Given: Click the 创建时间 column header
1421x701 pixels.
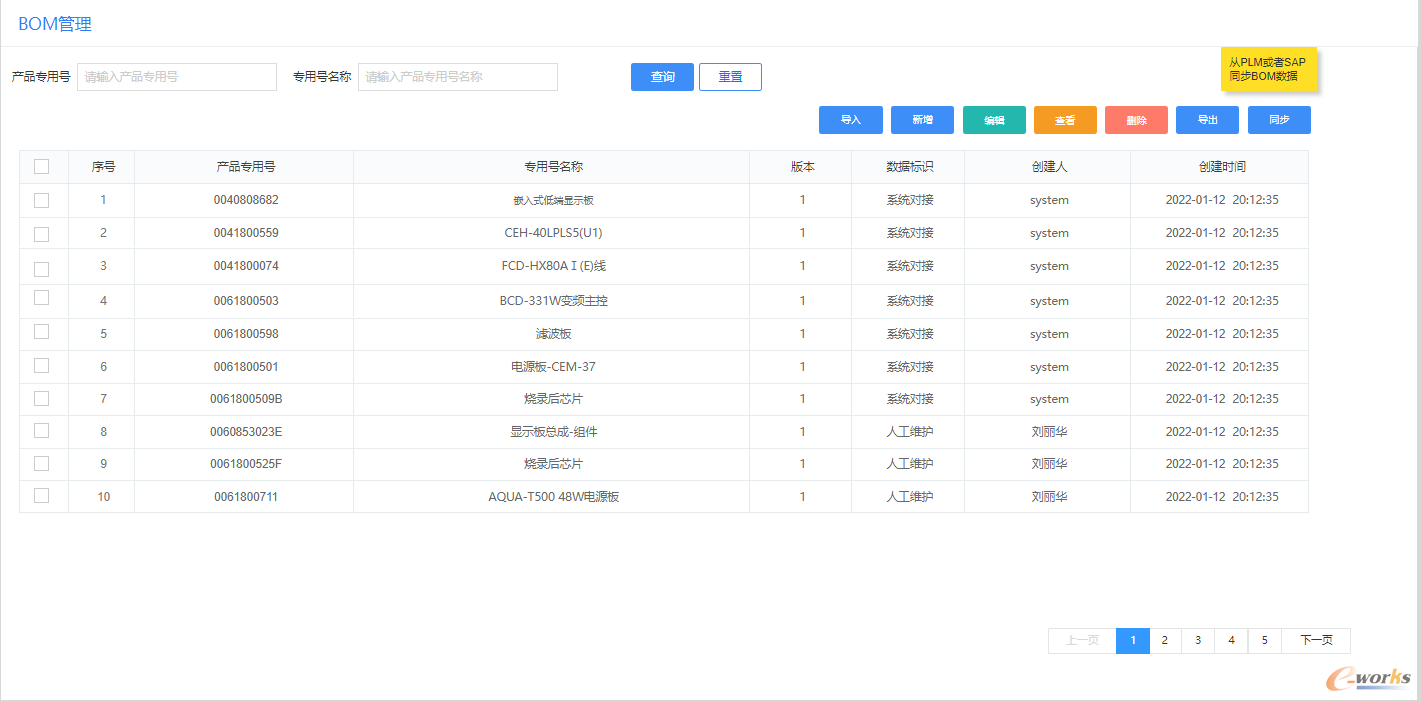Looking at the screenshot, I should pyautogui.click(x=1222, y=167).
